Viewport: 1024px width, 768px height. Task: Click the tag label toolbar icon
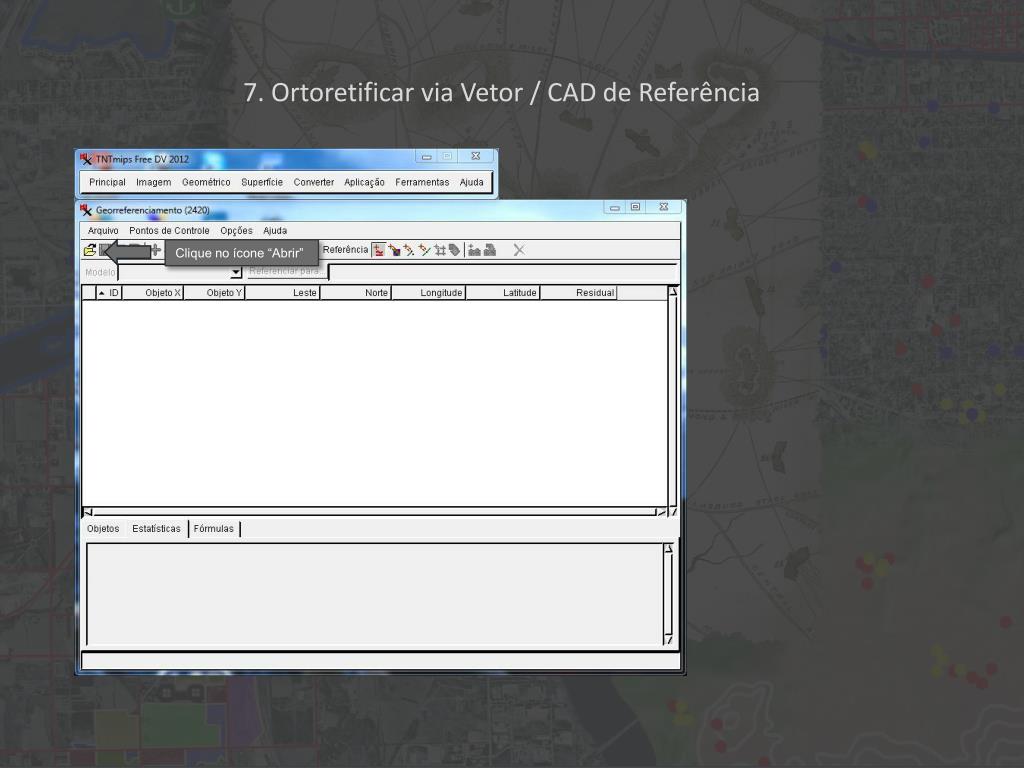coord(455,250)
